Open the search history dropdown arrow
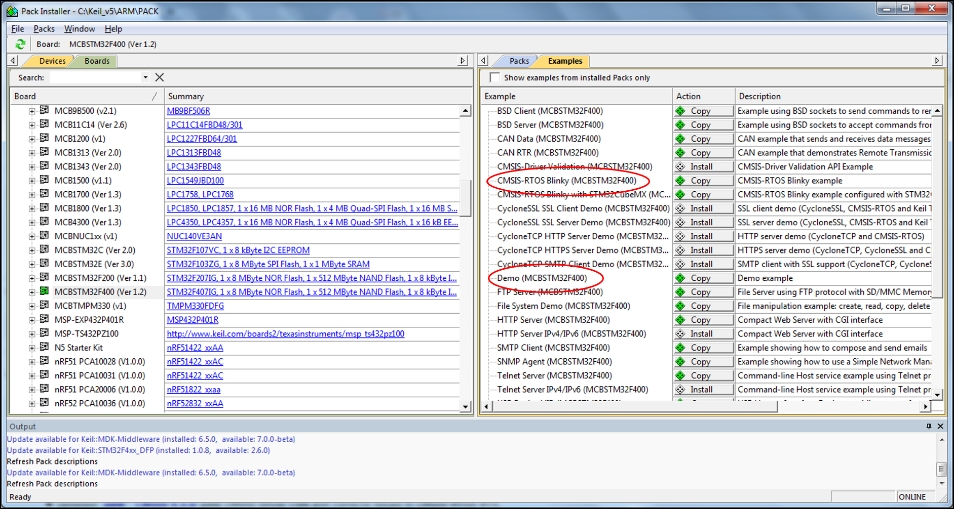Screen dimensions: 954x509 (145, 77)
